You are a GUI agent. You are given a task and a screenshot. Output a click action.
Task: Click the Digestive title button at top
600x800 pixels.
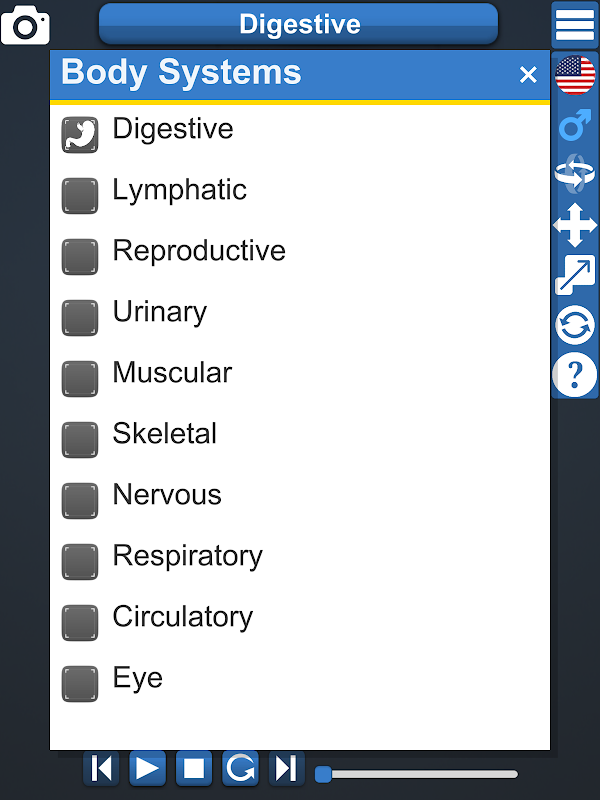298,24
